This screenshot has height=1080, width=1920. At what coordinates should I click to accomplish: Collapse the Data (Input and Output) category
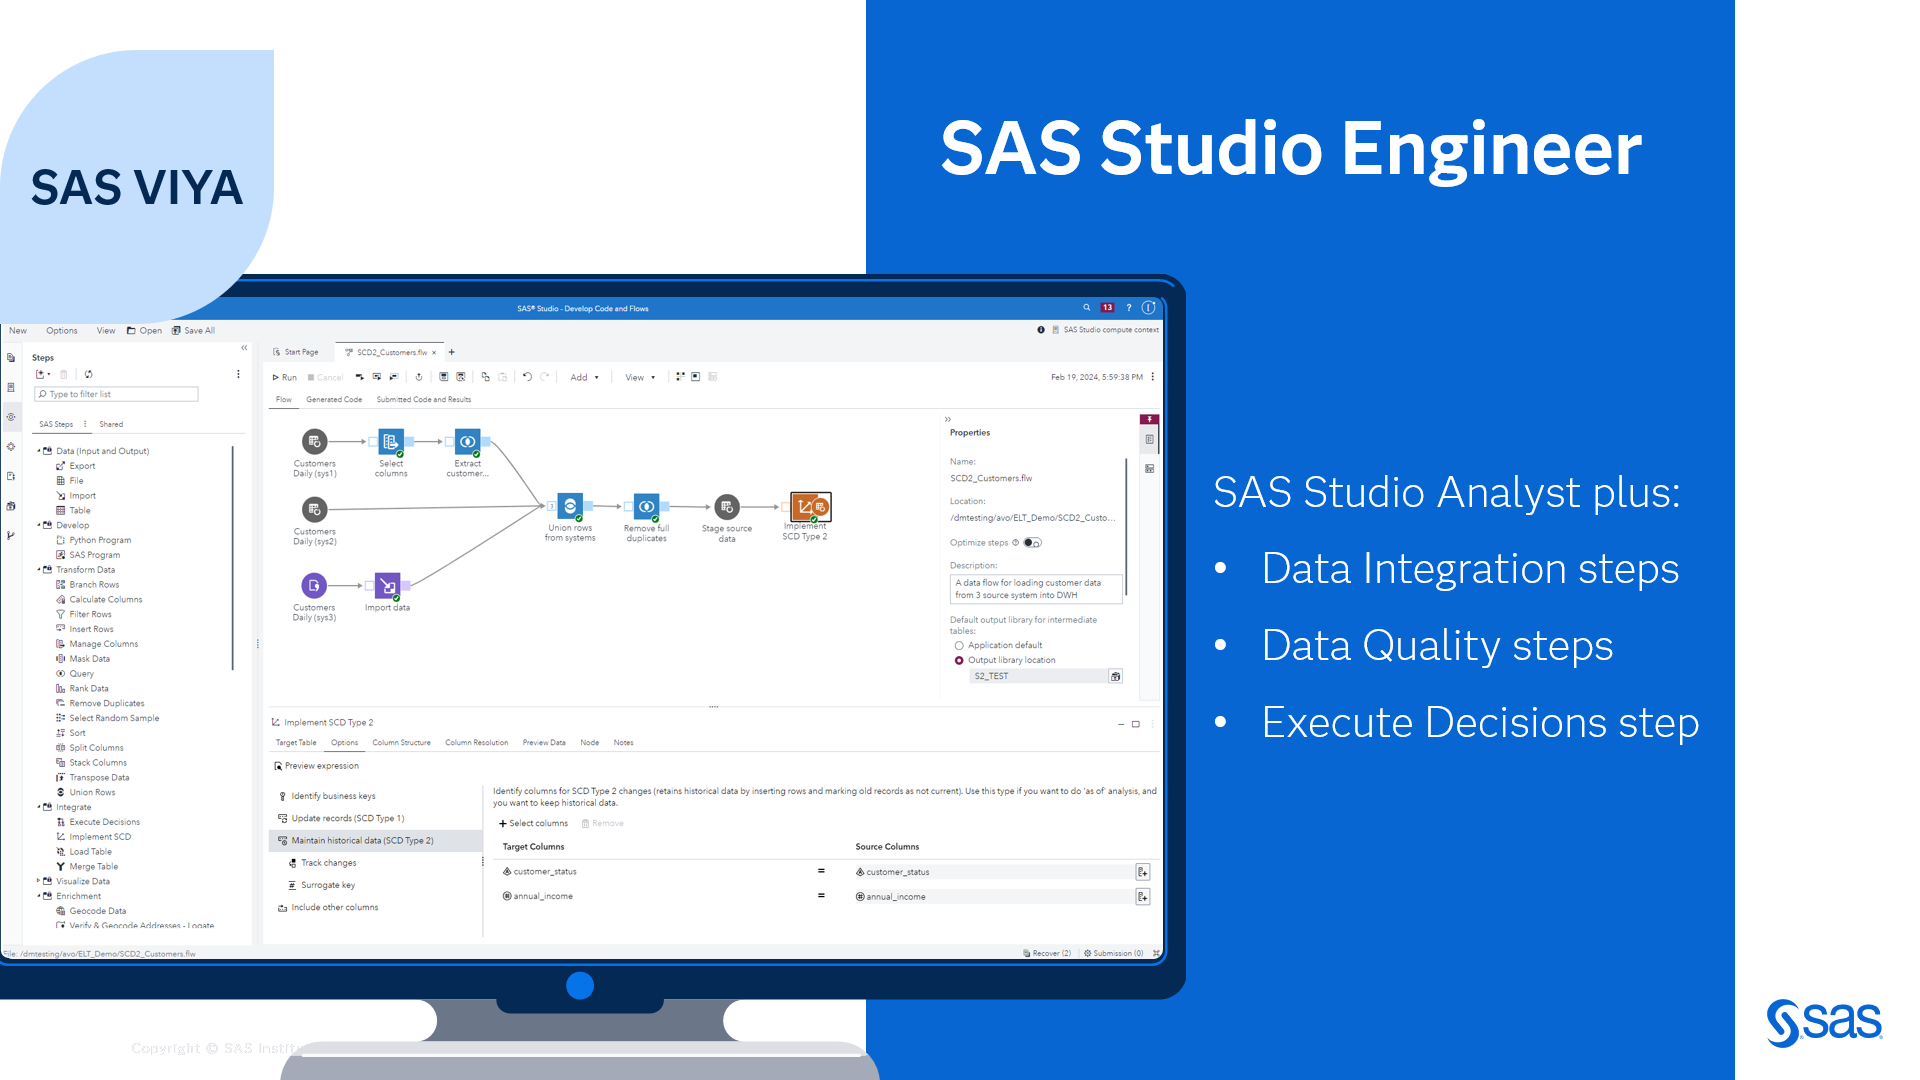click(x=40, y=451)
